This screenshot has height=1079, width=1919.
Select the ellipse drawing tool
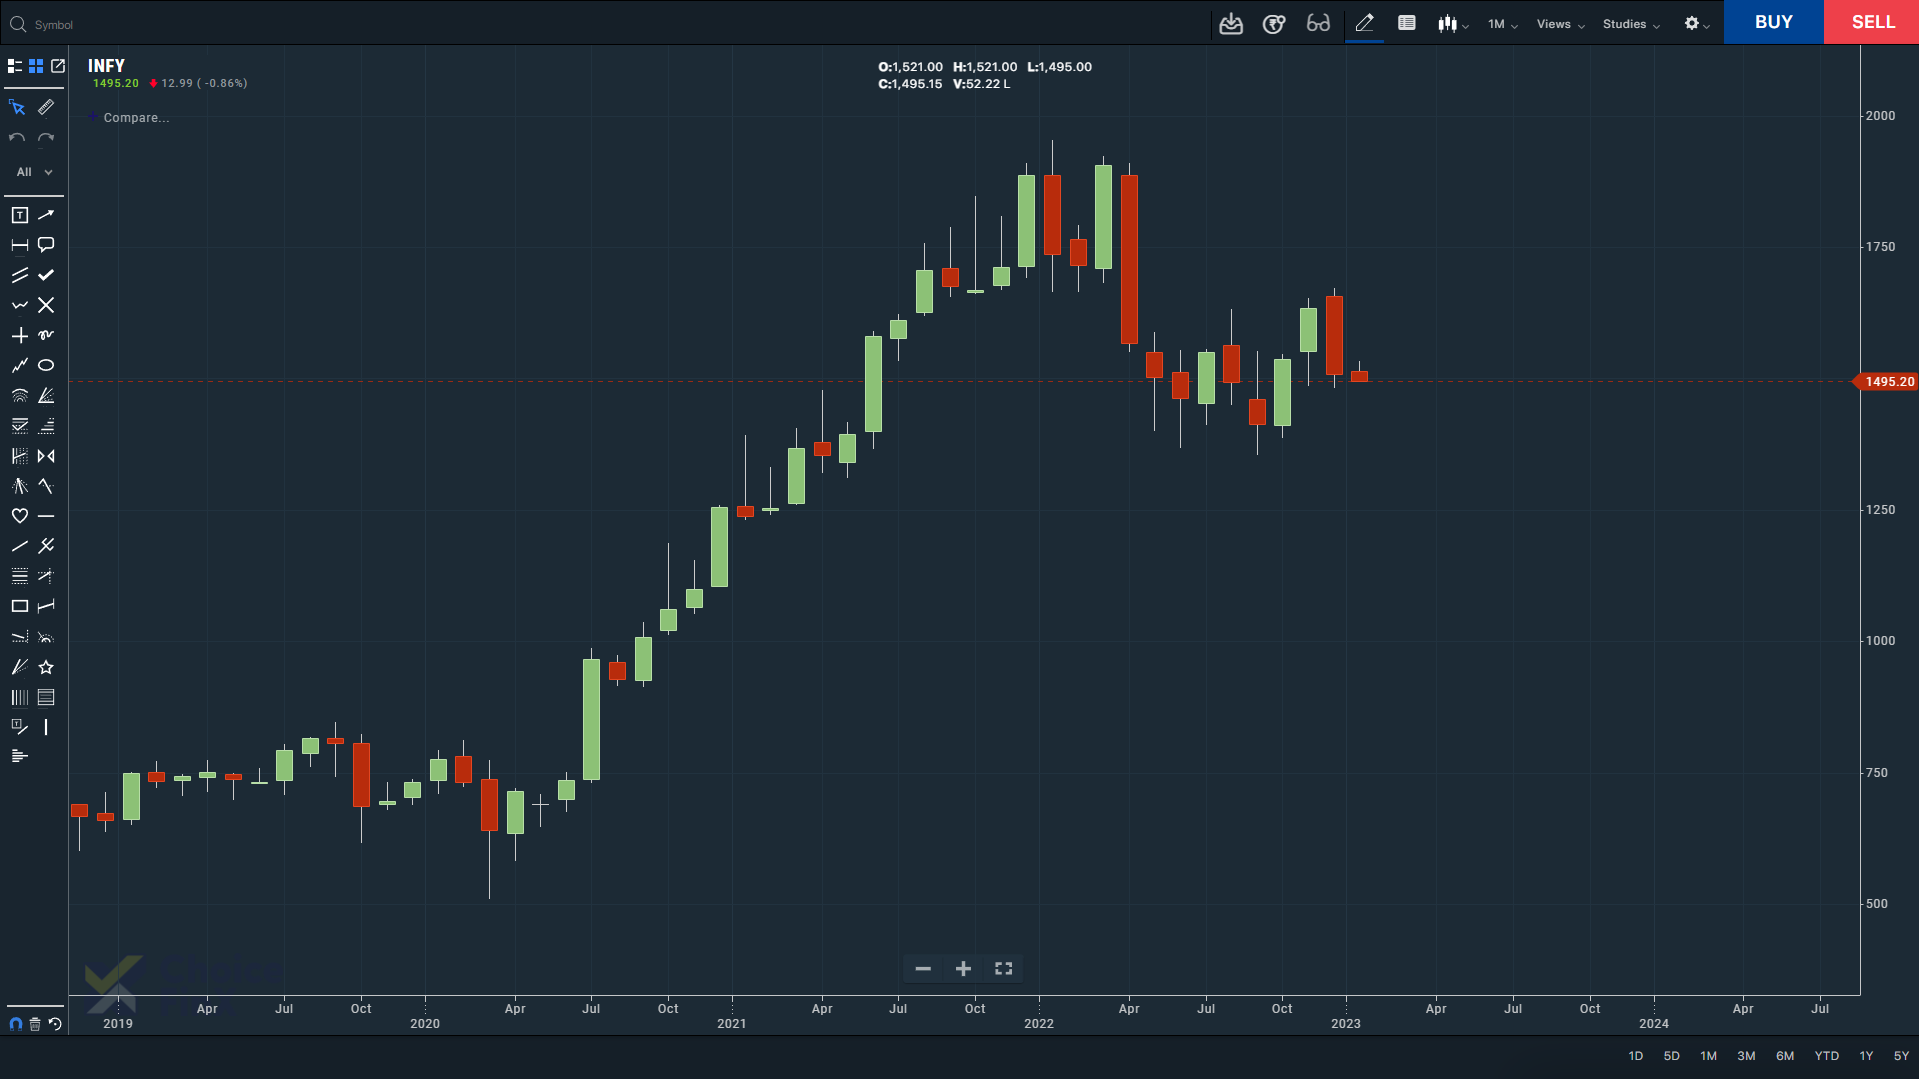[46, 366]
